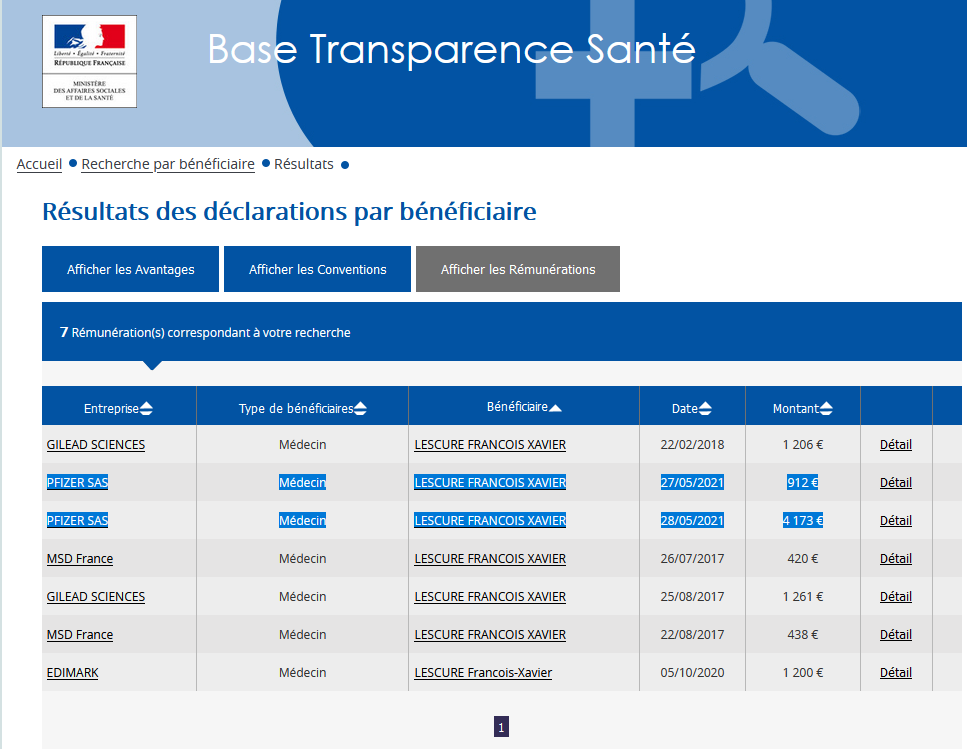The image size is (967, 749).
Task: View Détail for 22/08/2017 row
Action: (x=895, y=635)
